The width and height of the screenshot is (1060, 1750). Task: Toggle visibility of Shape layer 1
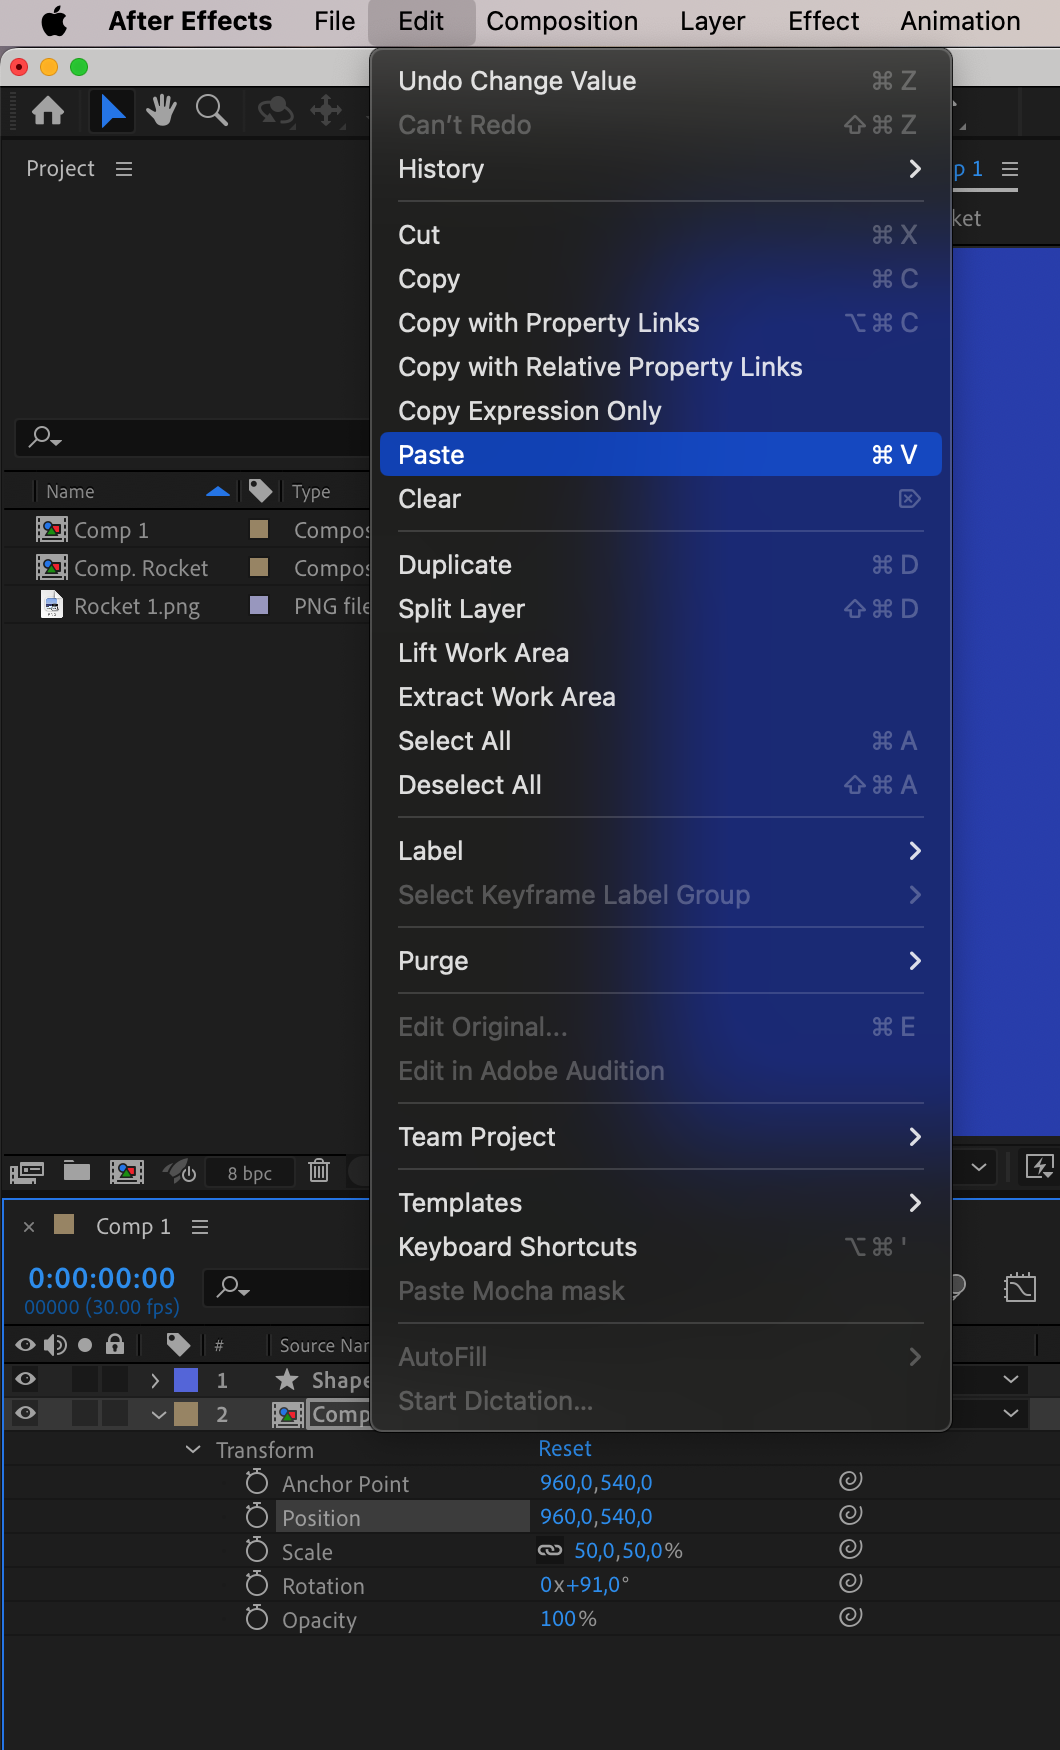pyautogui.click(x=26, y=1380)
